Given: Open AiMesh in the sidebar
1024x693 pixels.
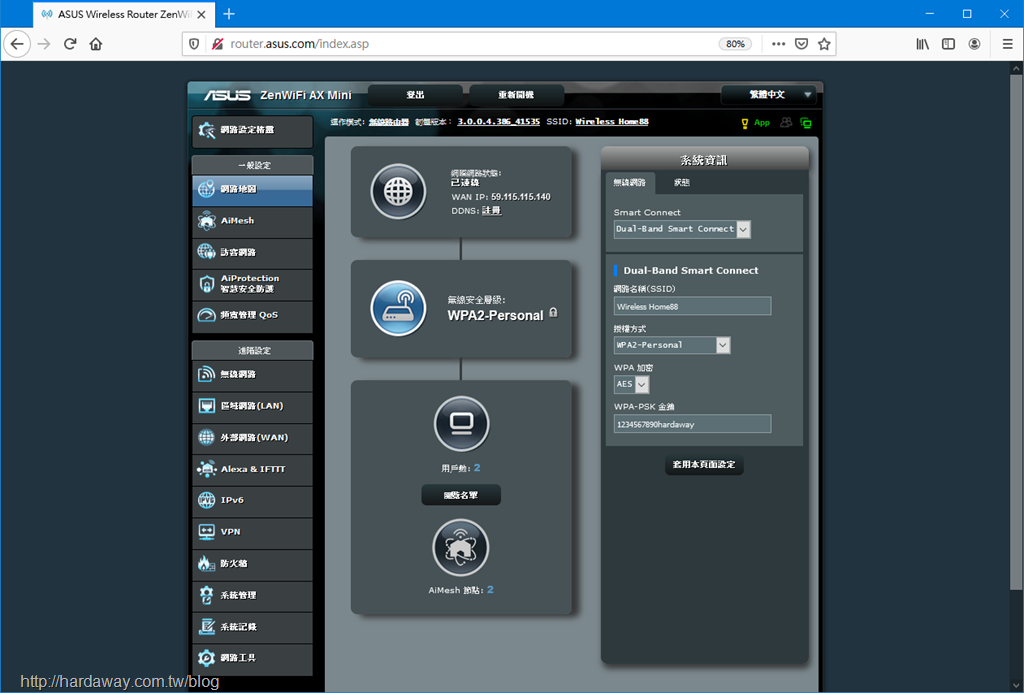Looking at the screenshot, I should (x=252, y=221).
